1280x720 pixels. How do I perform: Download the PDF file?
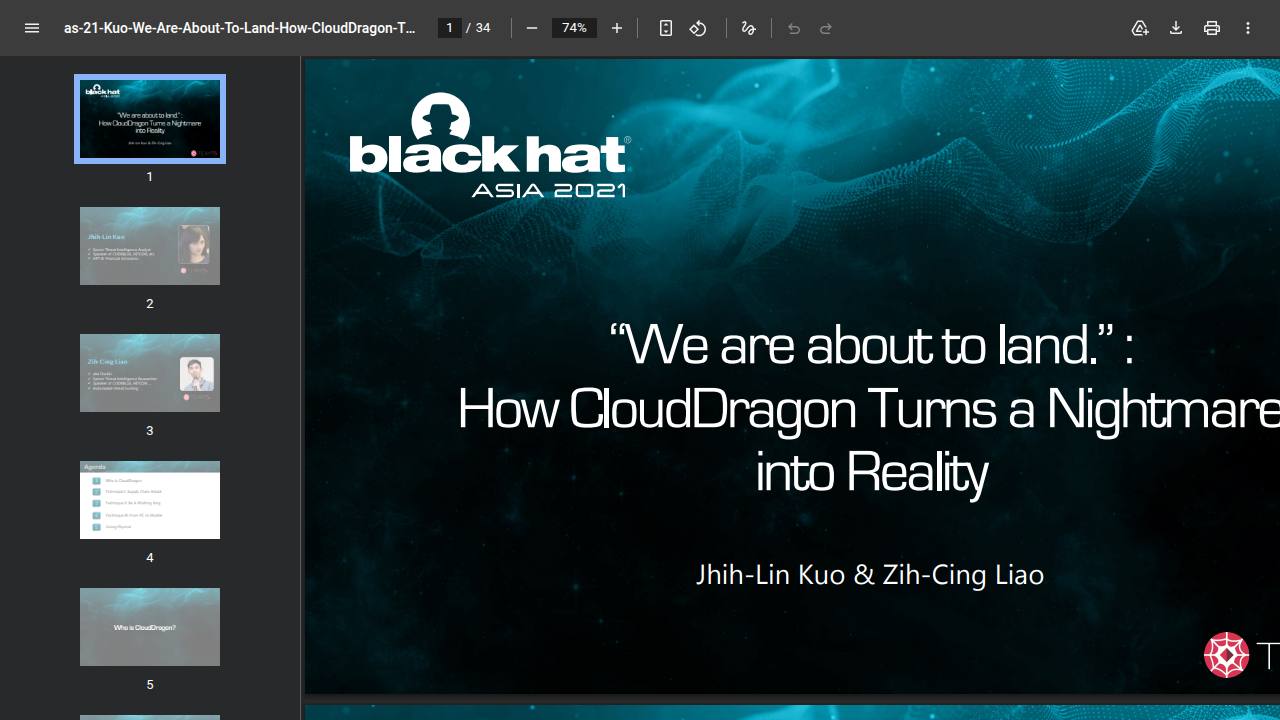pos(1176,28)
